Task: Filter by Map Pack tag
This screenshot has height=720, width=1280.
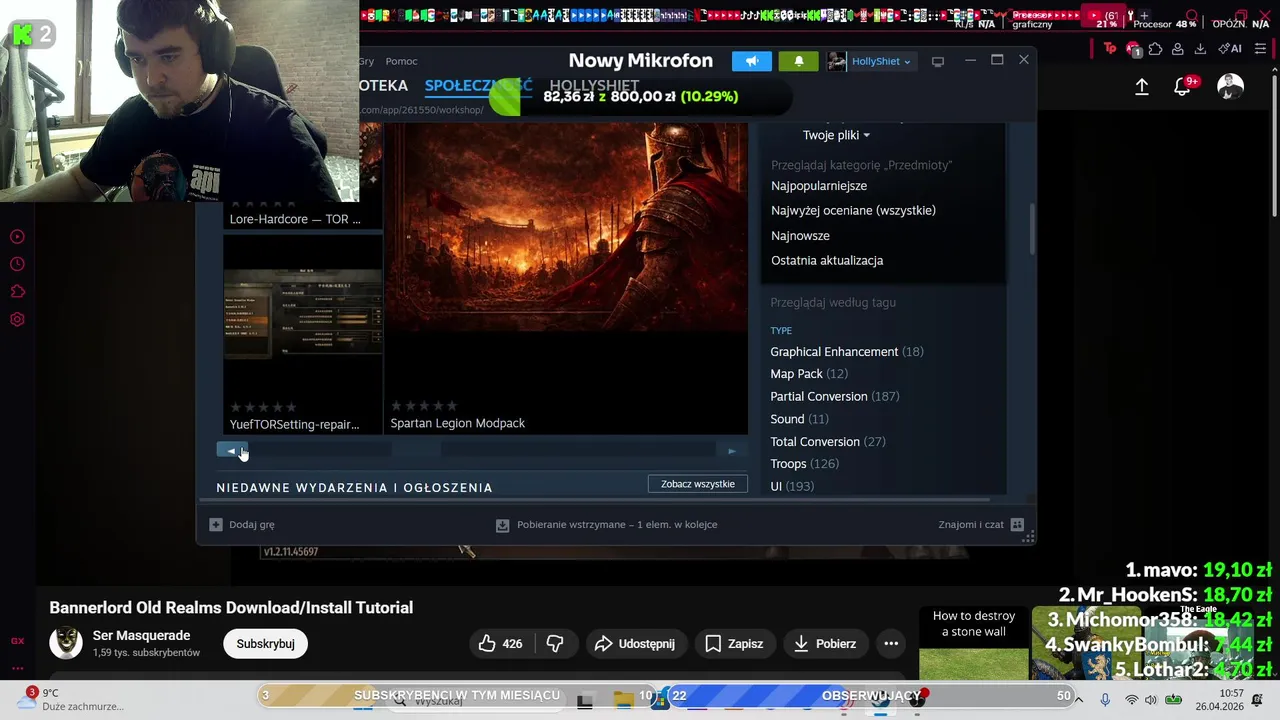Action: 809,374
